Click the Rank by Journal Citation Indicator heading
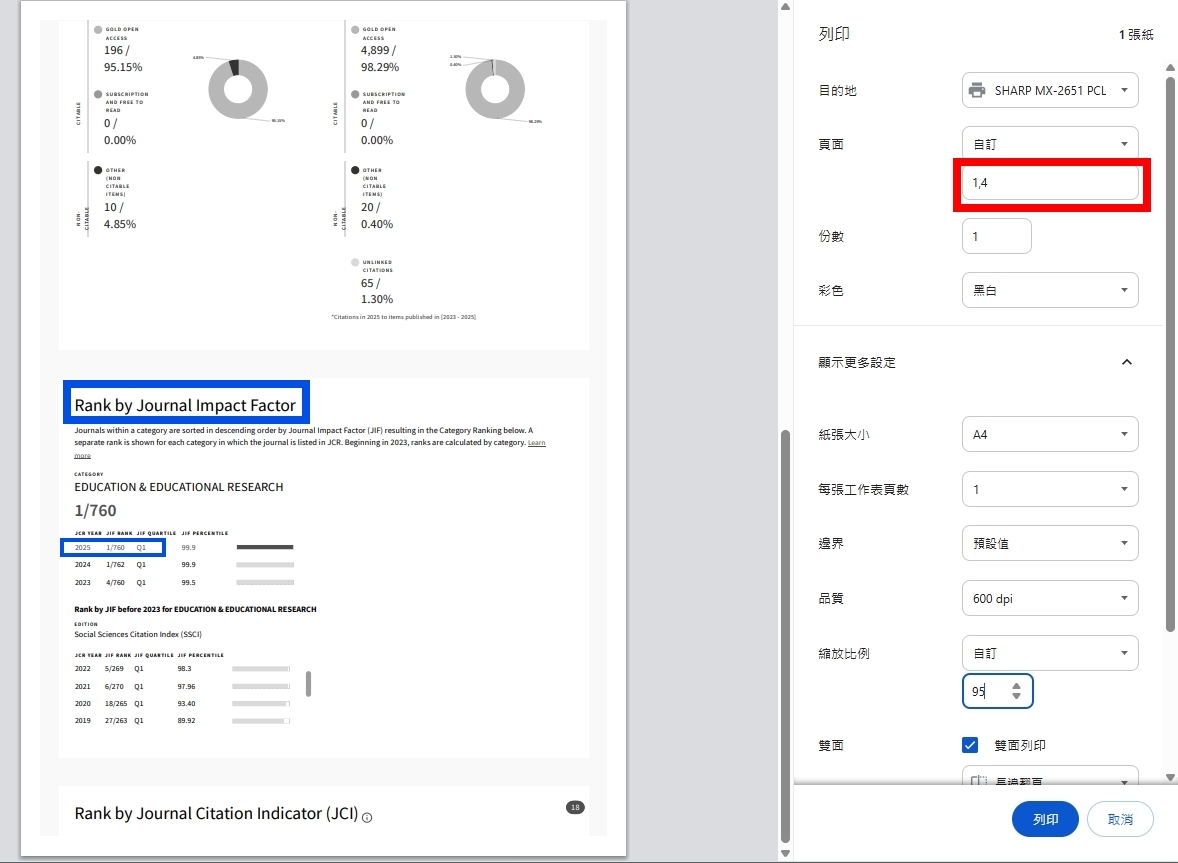The width and height of the screenshot is (1178, 863). coord(216,813)
